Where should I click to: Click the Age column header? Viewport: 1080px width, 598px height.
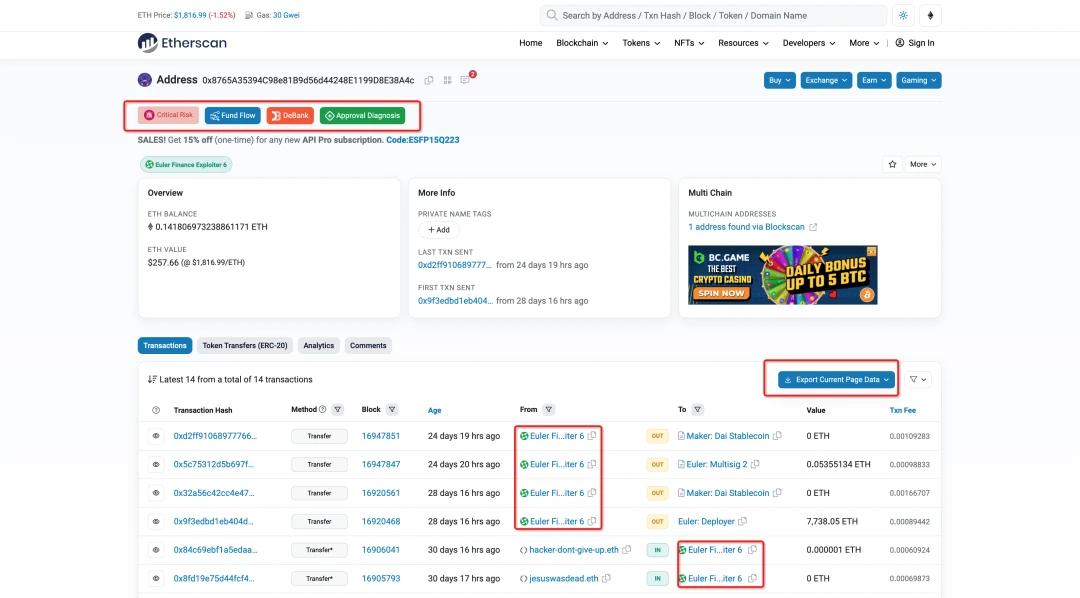click(434, 410)
